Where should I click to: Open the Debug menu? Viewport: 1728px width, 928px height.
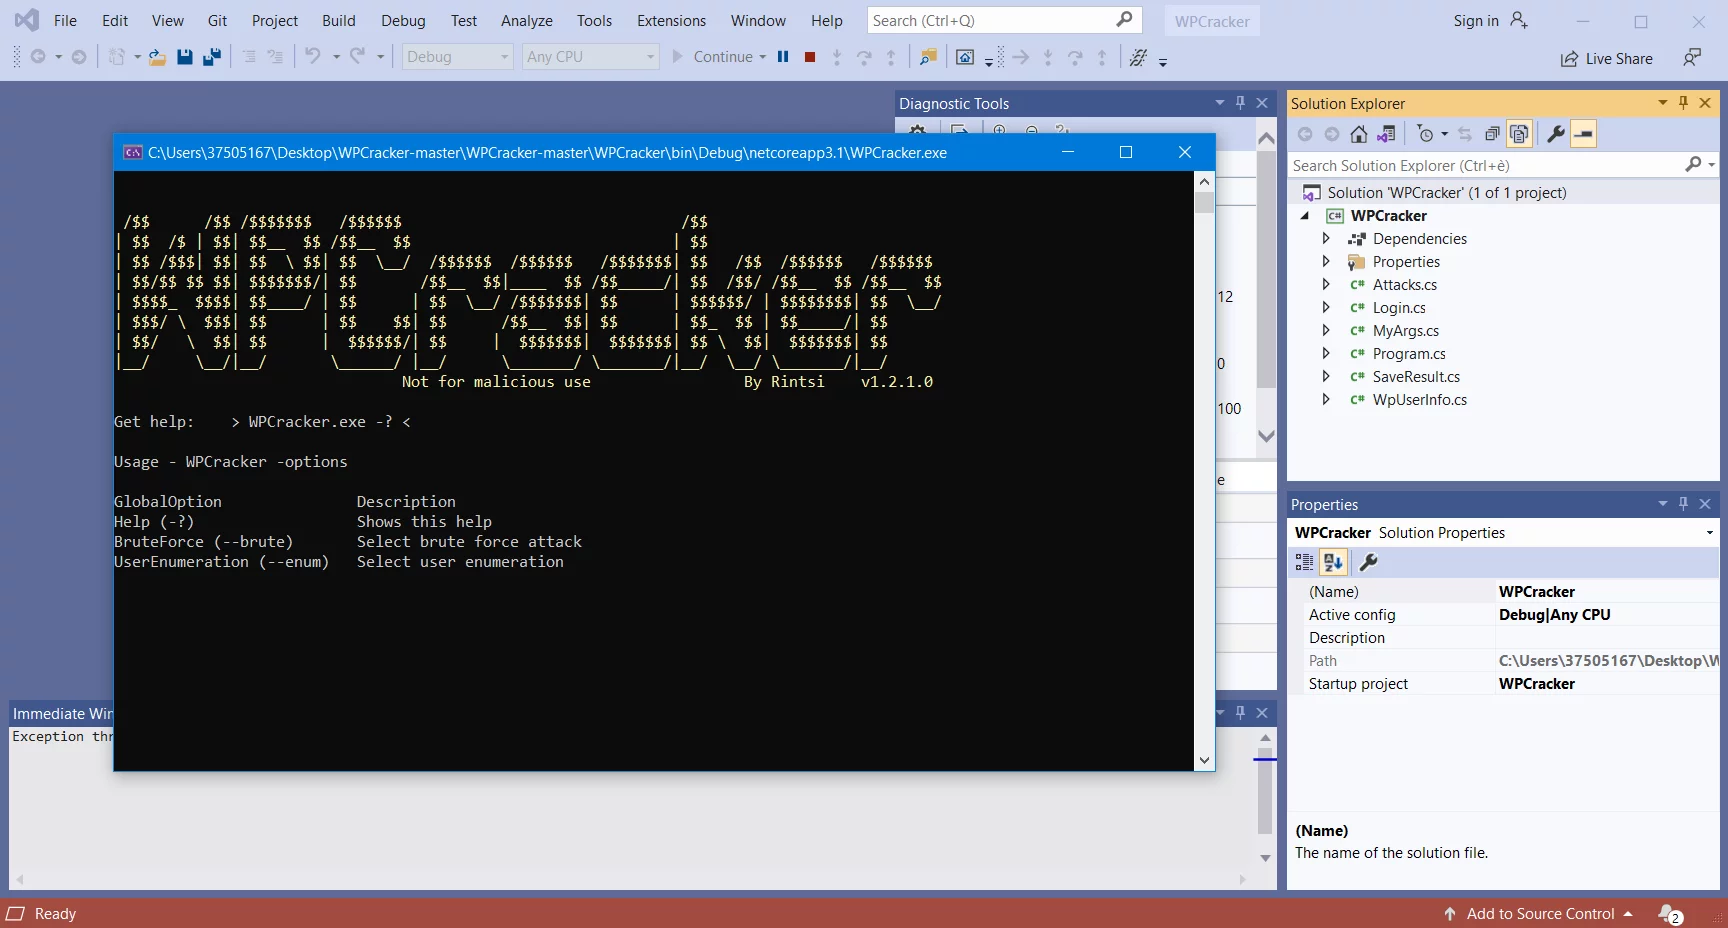coord(403,21)
